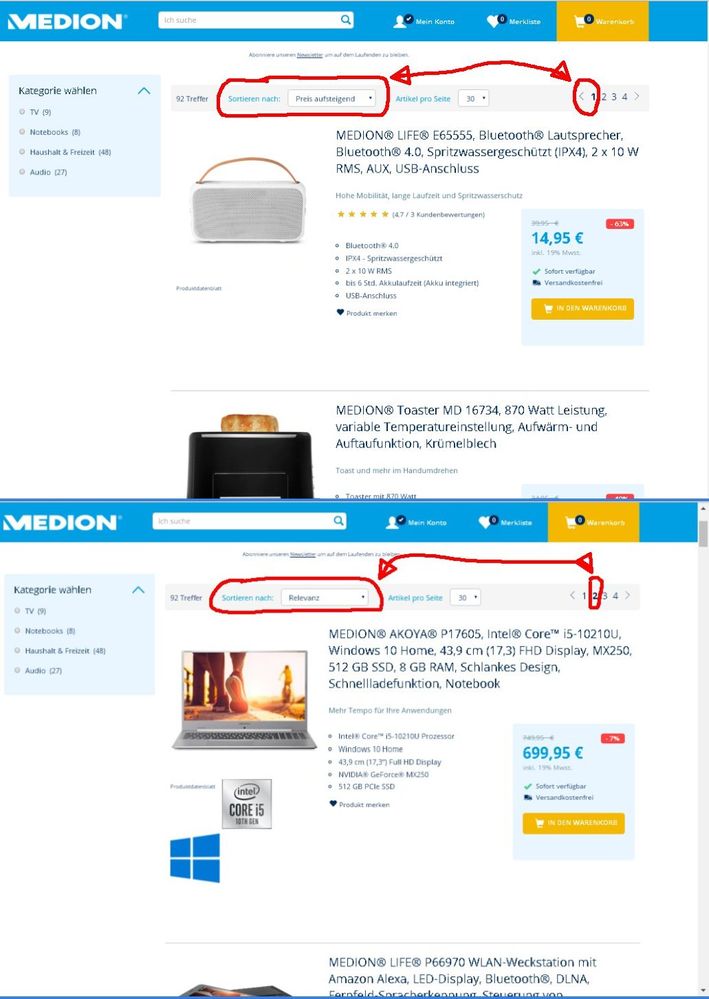Click the browser's vertical scrollbar thumb
The width and height of the screenshot is (709, 999).
click(703, 533)
